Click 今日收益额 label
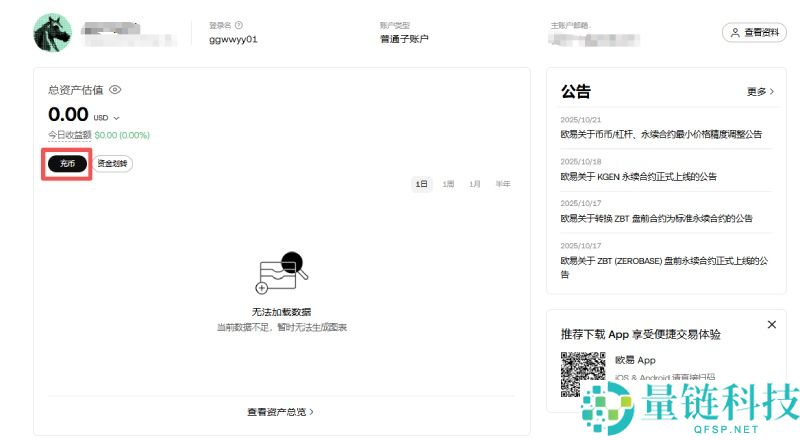The image size is (800, 440). (x=69, y=135)
